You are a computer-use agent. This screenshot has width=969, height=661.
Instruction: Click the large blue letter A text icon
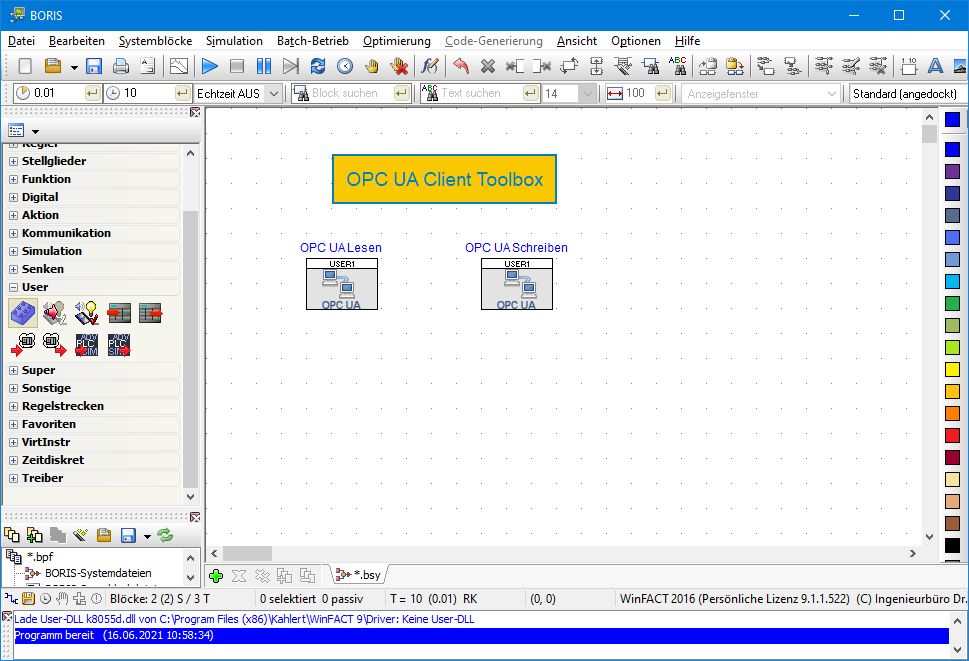click(x=935, y=65)
